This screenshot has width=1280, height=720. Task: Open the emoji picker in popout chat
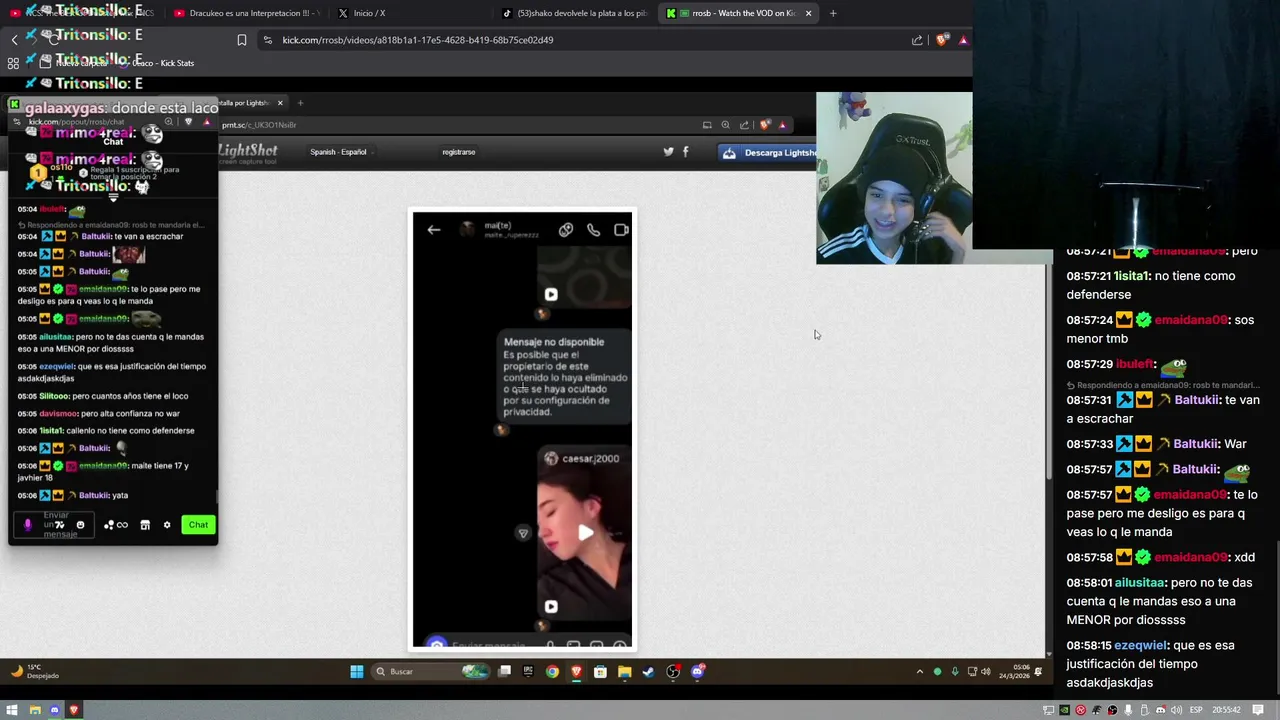[81, 525]
